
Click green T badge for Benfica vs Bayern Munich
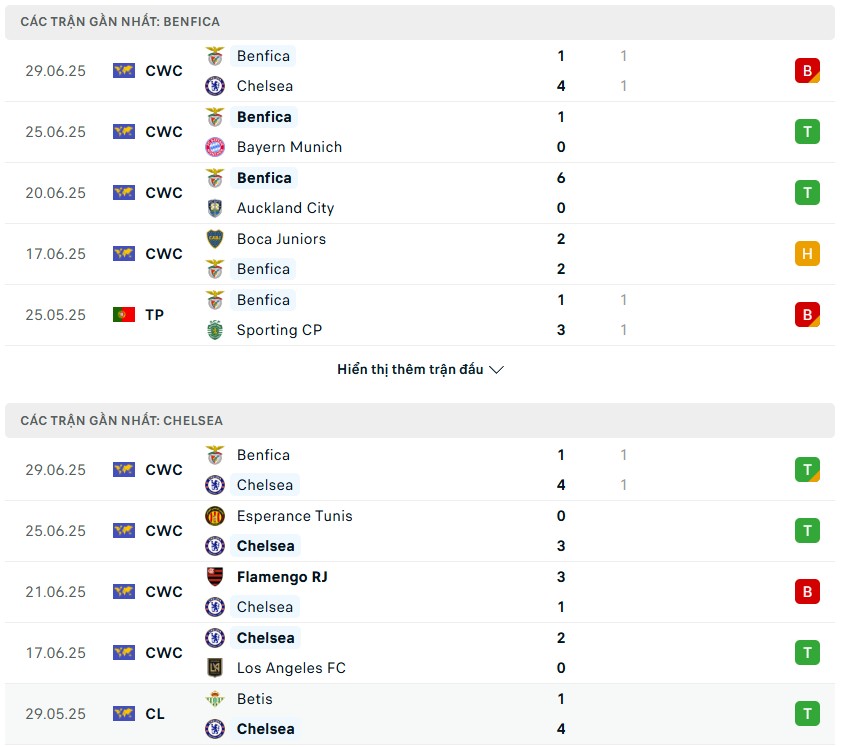(807, 132)
